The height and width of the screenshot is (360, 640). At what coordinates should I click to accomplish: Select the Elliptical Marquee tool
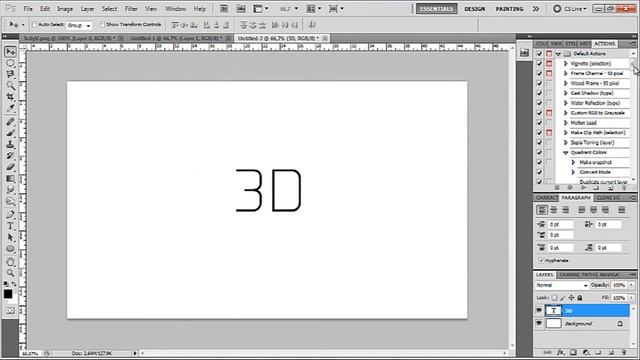click(10, 63)
